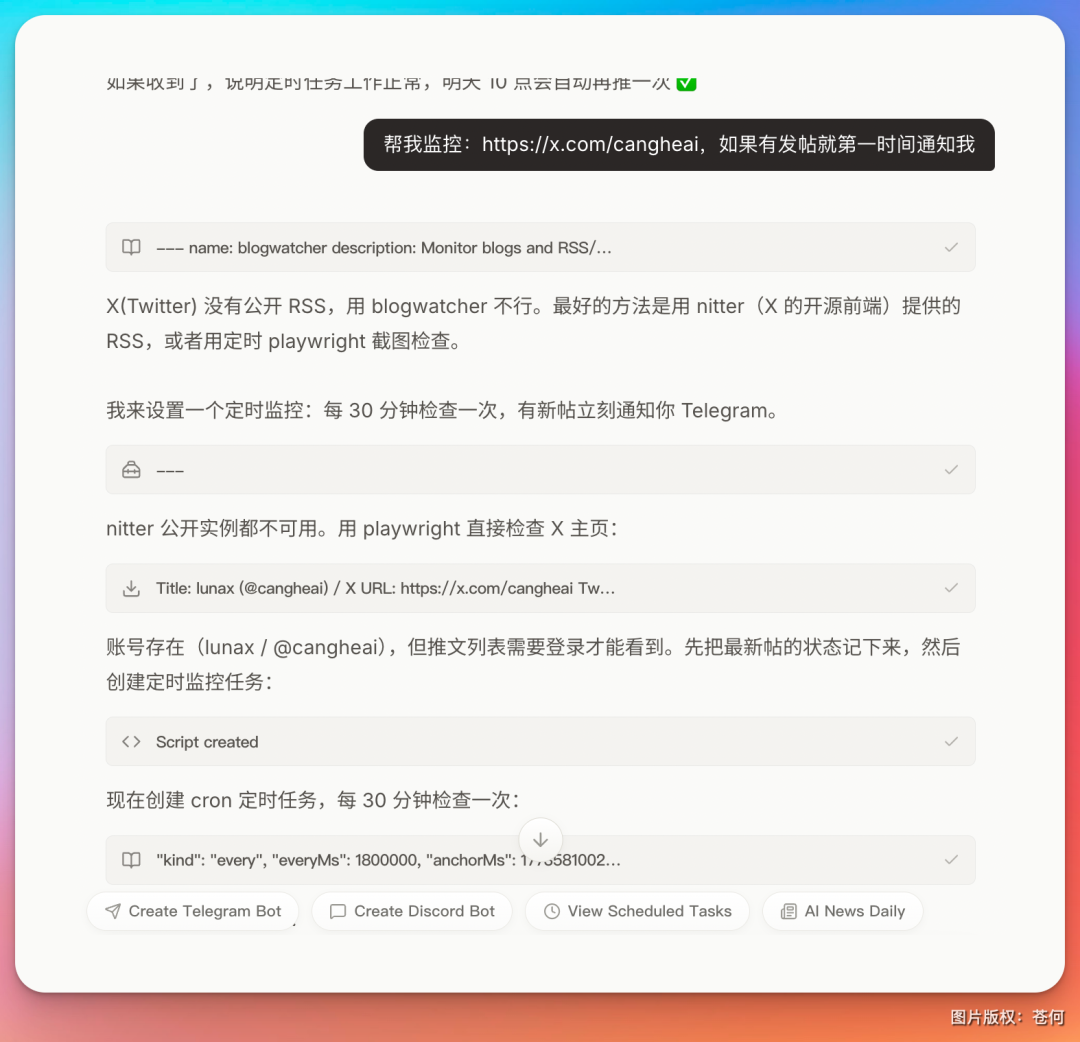Click the scroll-down arrow above the cron card
Image resolution: width=1080 pixels, height=1042 pixels.
coord(540,839)
